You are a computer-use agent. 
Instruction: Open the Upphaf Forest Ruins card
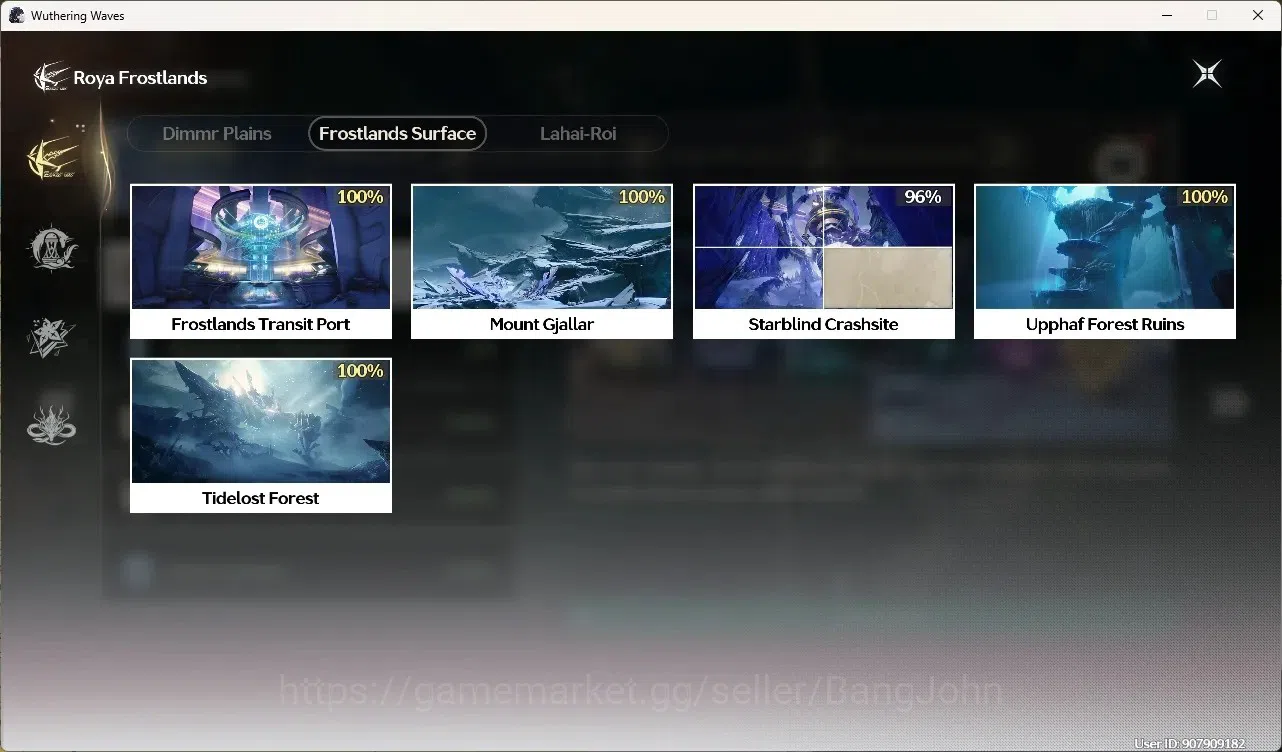1105,261
